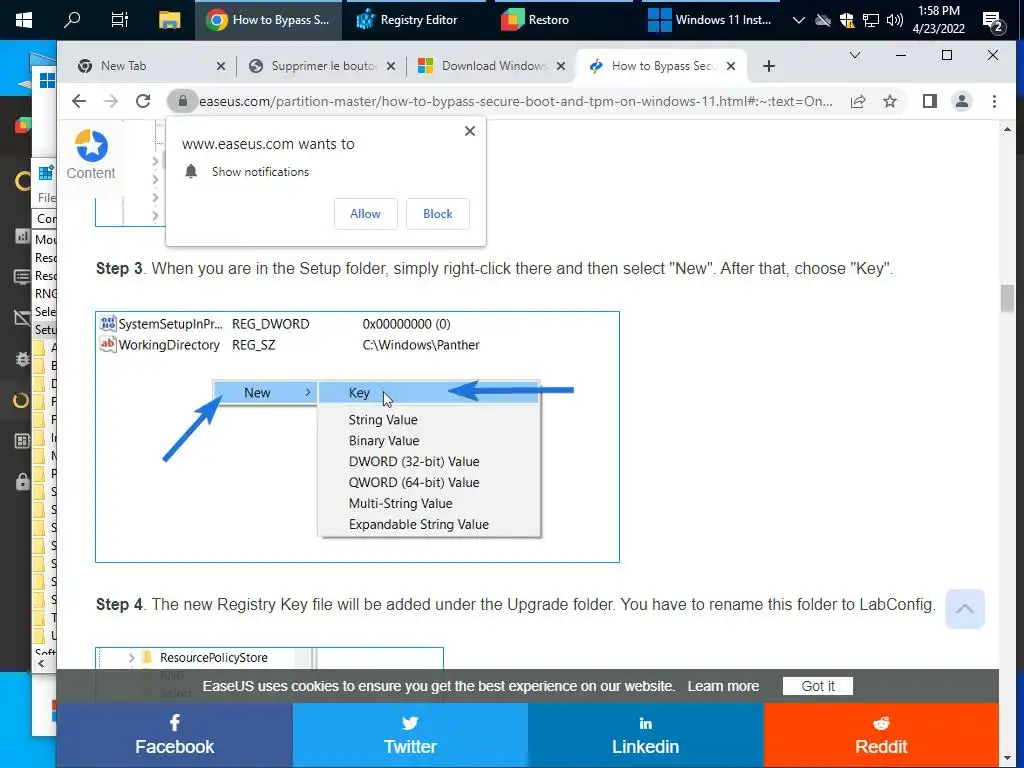1024x768 pixels.
Task: Show hidden system tray icons
Action: (798, 20)
